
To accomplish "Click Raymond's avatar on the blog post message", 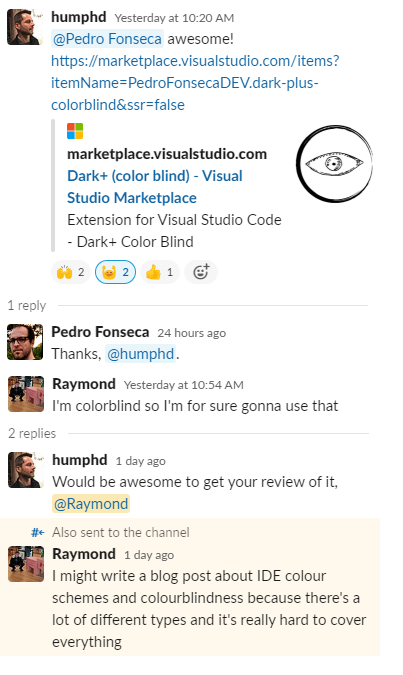I will point(26,564).
